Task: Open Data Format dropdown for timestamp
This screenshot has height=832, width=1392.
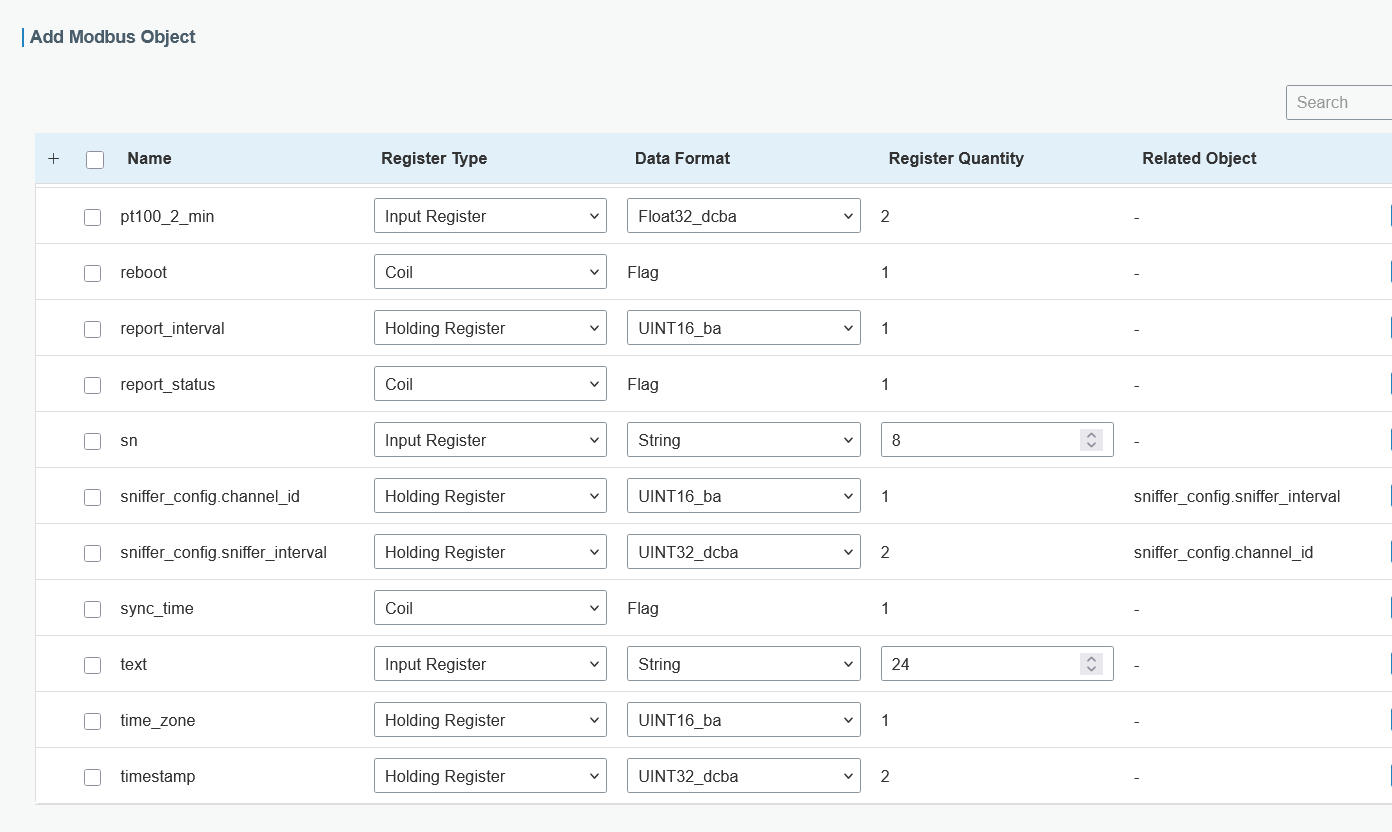Action: 743,776
